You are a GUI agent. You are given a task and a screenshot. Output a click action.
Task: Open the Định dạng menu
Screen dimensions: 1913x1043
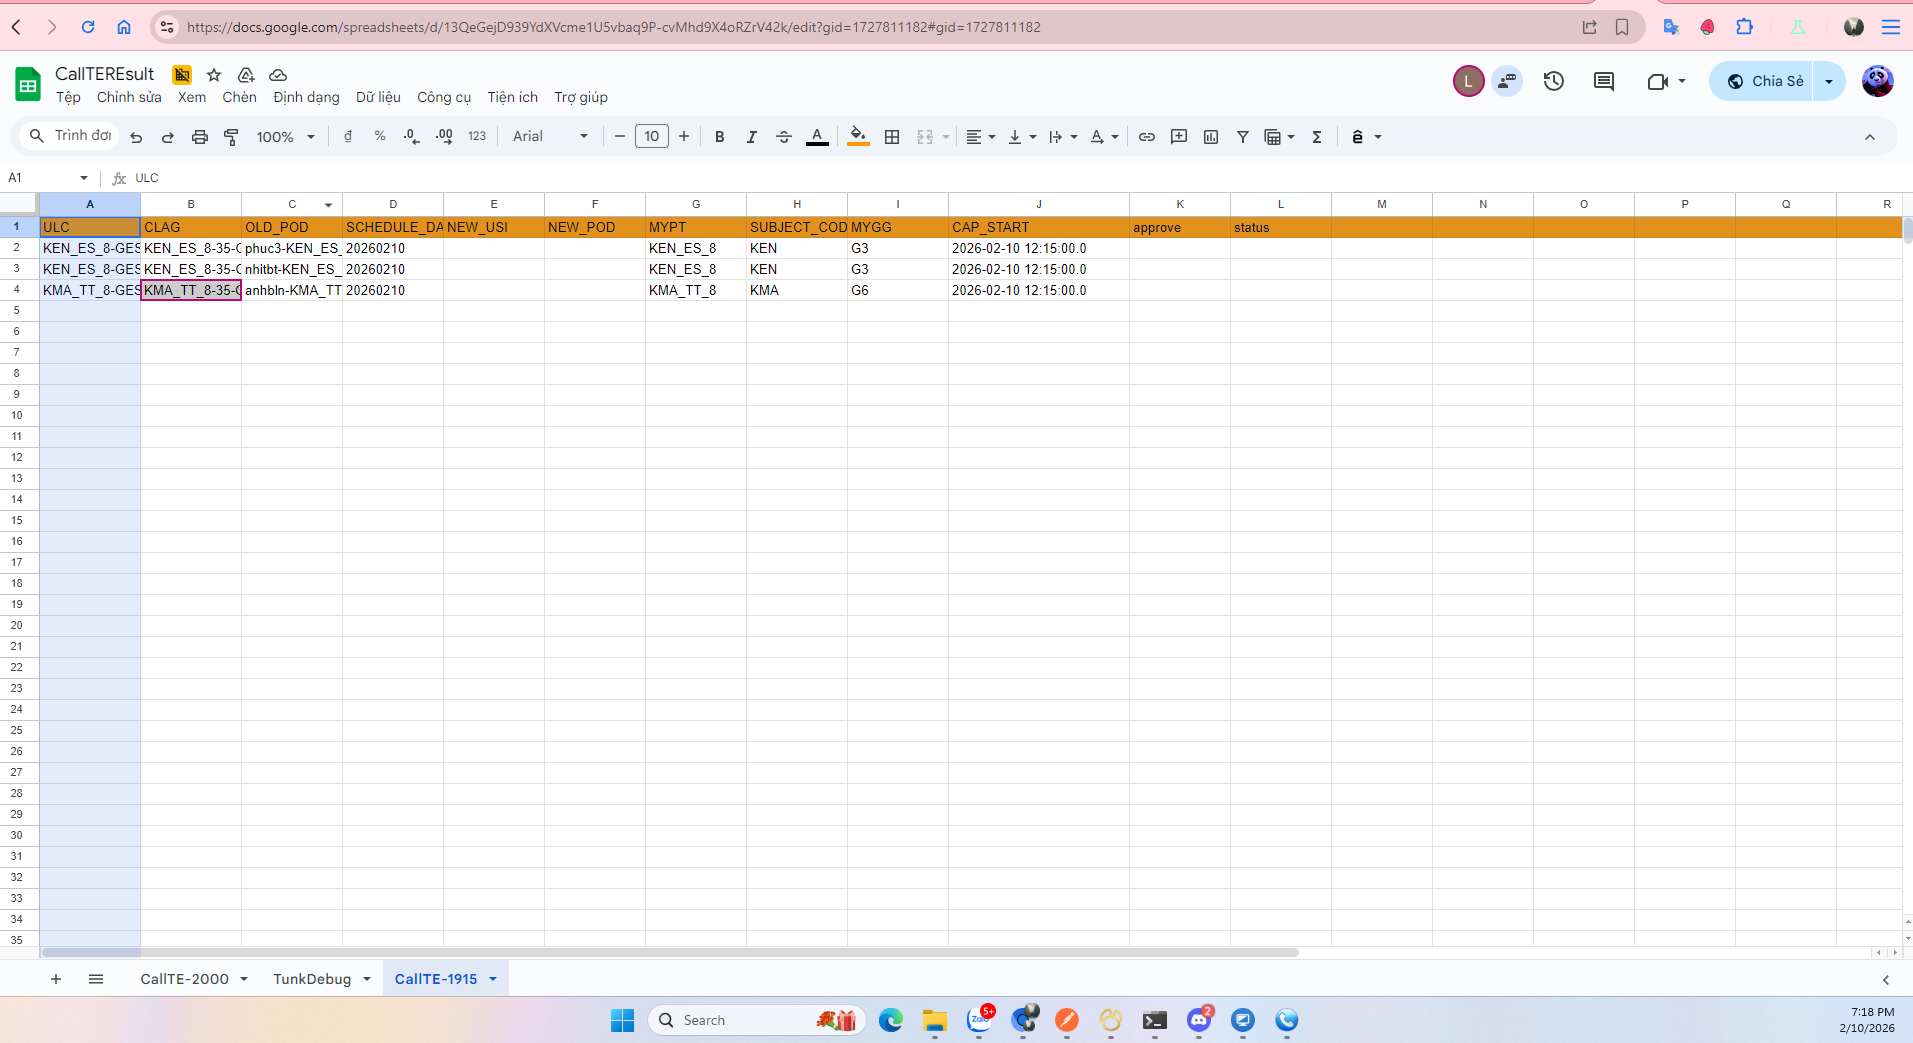click(306, 97)
